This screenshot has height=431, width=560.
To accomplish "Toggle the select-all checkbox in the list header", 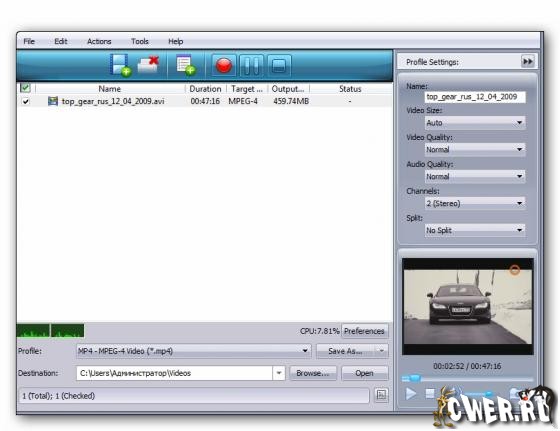I will 25,88.
